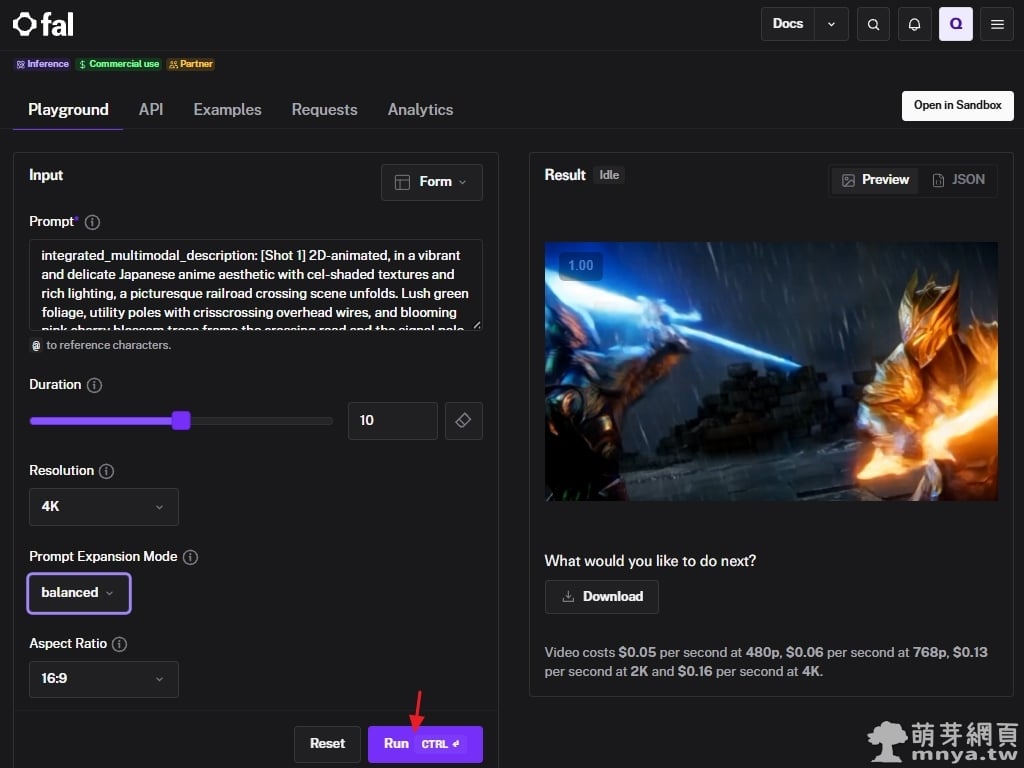The image size is (1024, 768).
Task: Switch to the API tab
Action: 151,110
